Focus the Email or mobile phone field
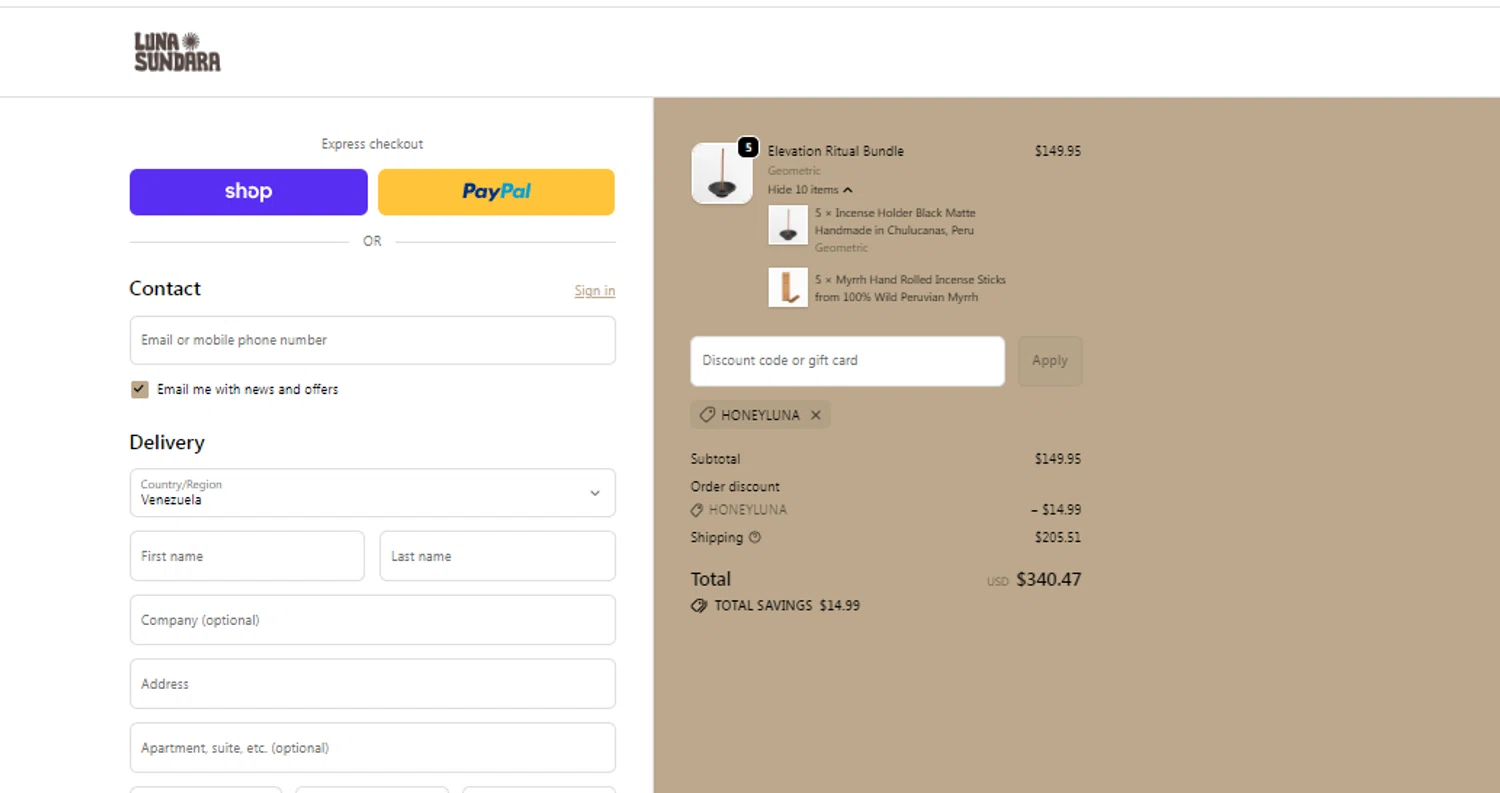The height and width of the screenshot is (793, 1500). click(372, 340)
